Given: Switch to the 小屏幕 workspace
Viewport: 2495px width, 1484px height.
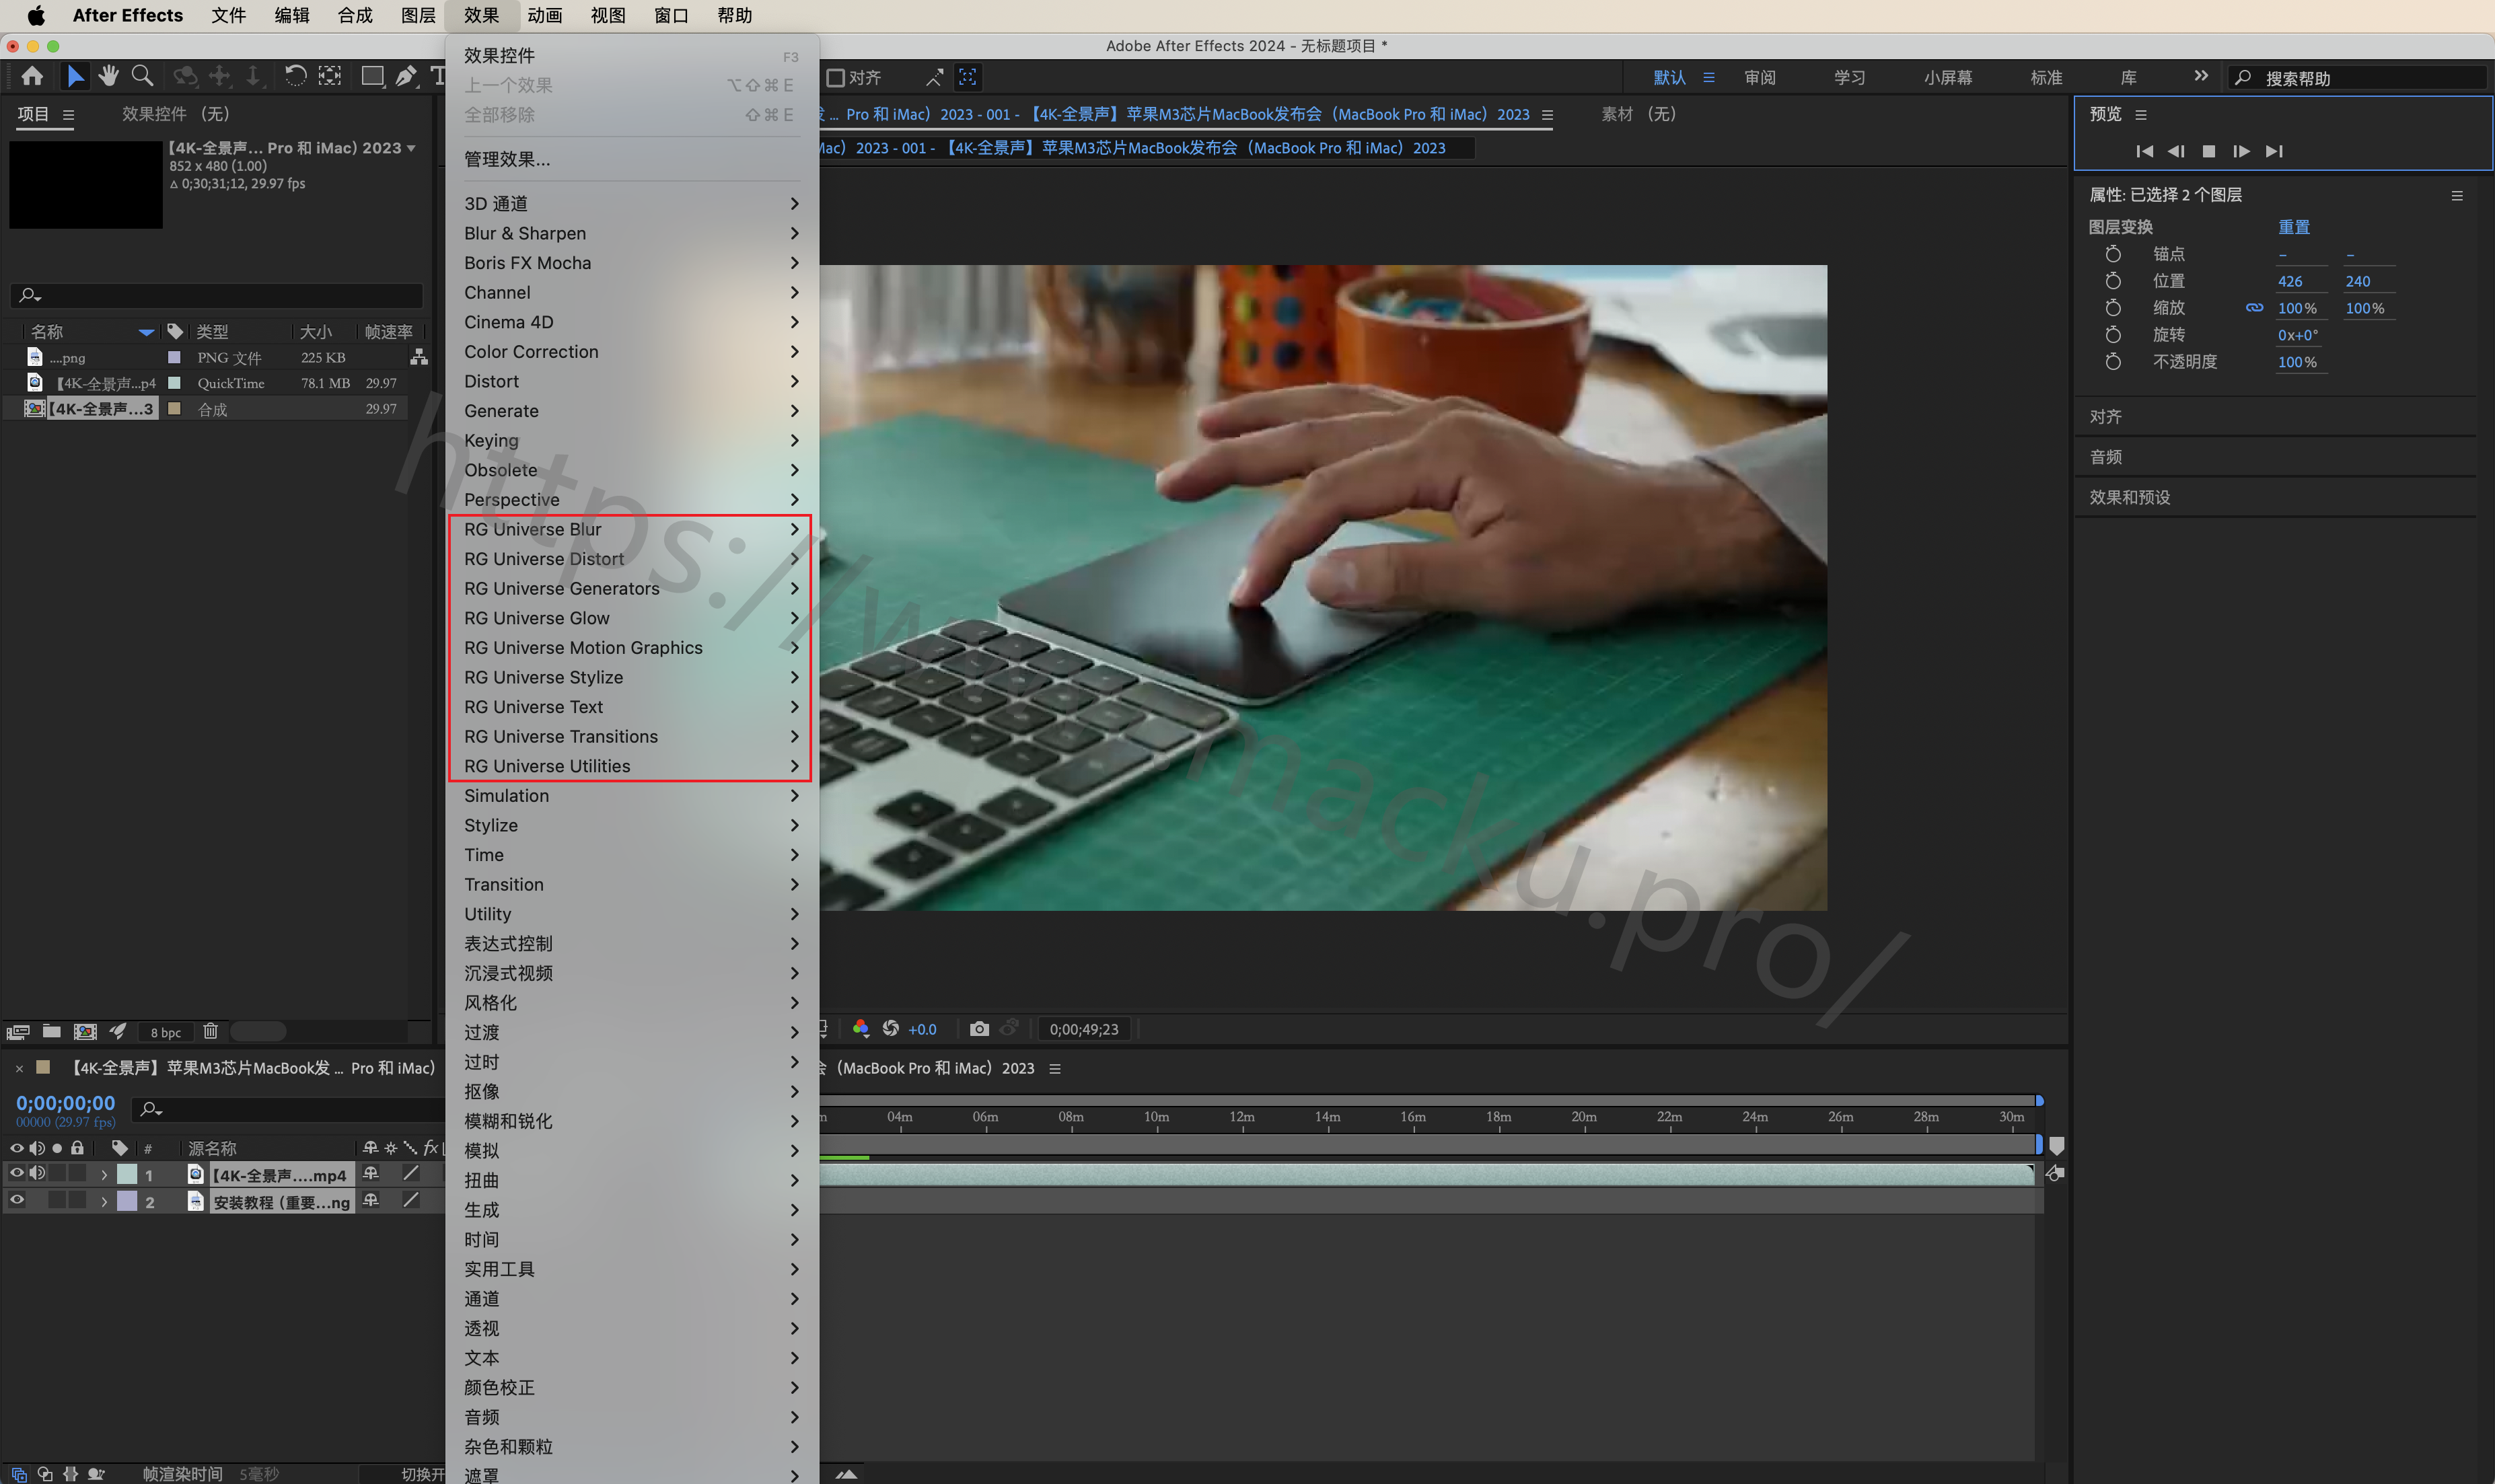Looking at the screenshot, I should pos(1948,77).
